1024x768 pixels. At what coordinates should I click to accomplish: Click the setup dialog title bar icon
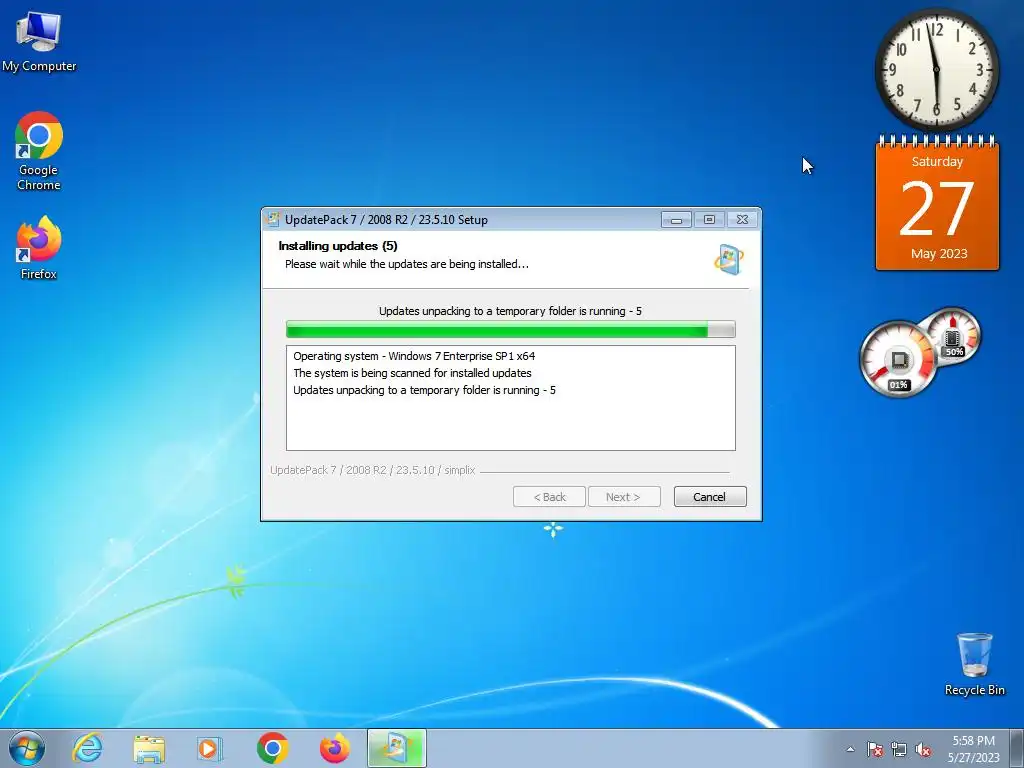(273, 219)
